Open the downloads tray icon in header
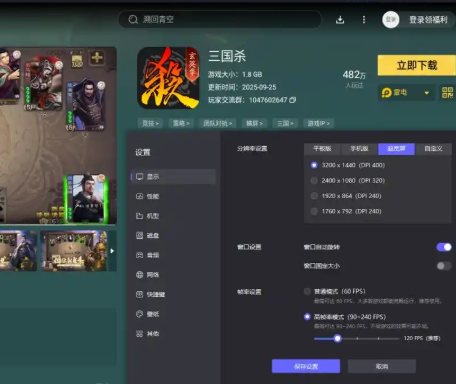 (340, 20)
